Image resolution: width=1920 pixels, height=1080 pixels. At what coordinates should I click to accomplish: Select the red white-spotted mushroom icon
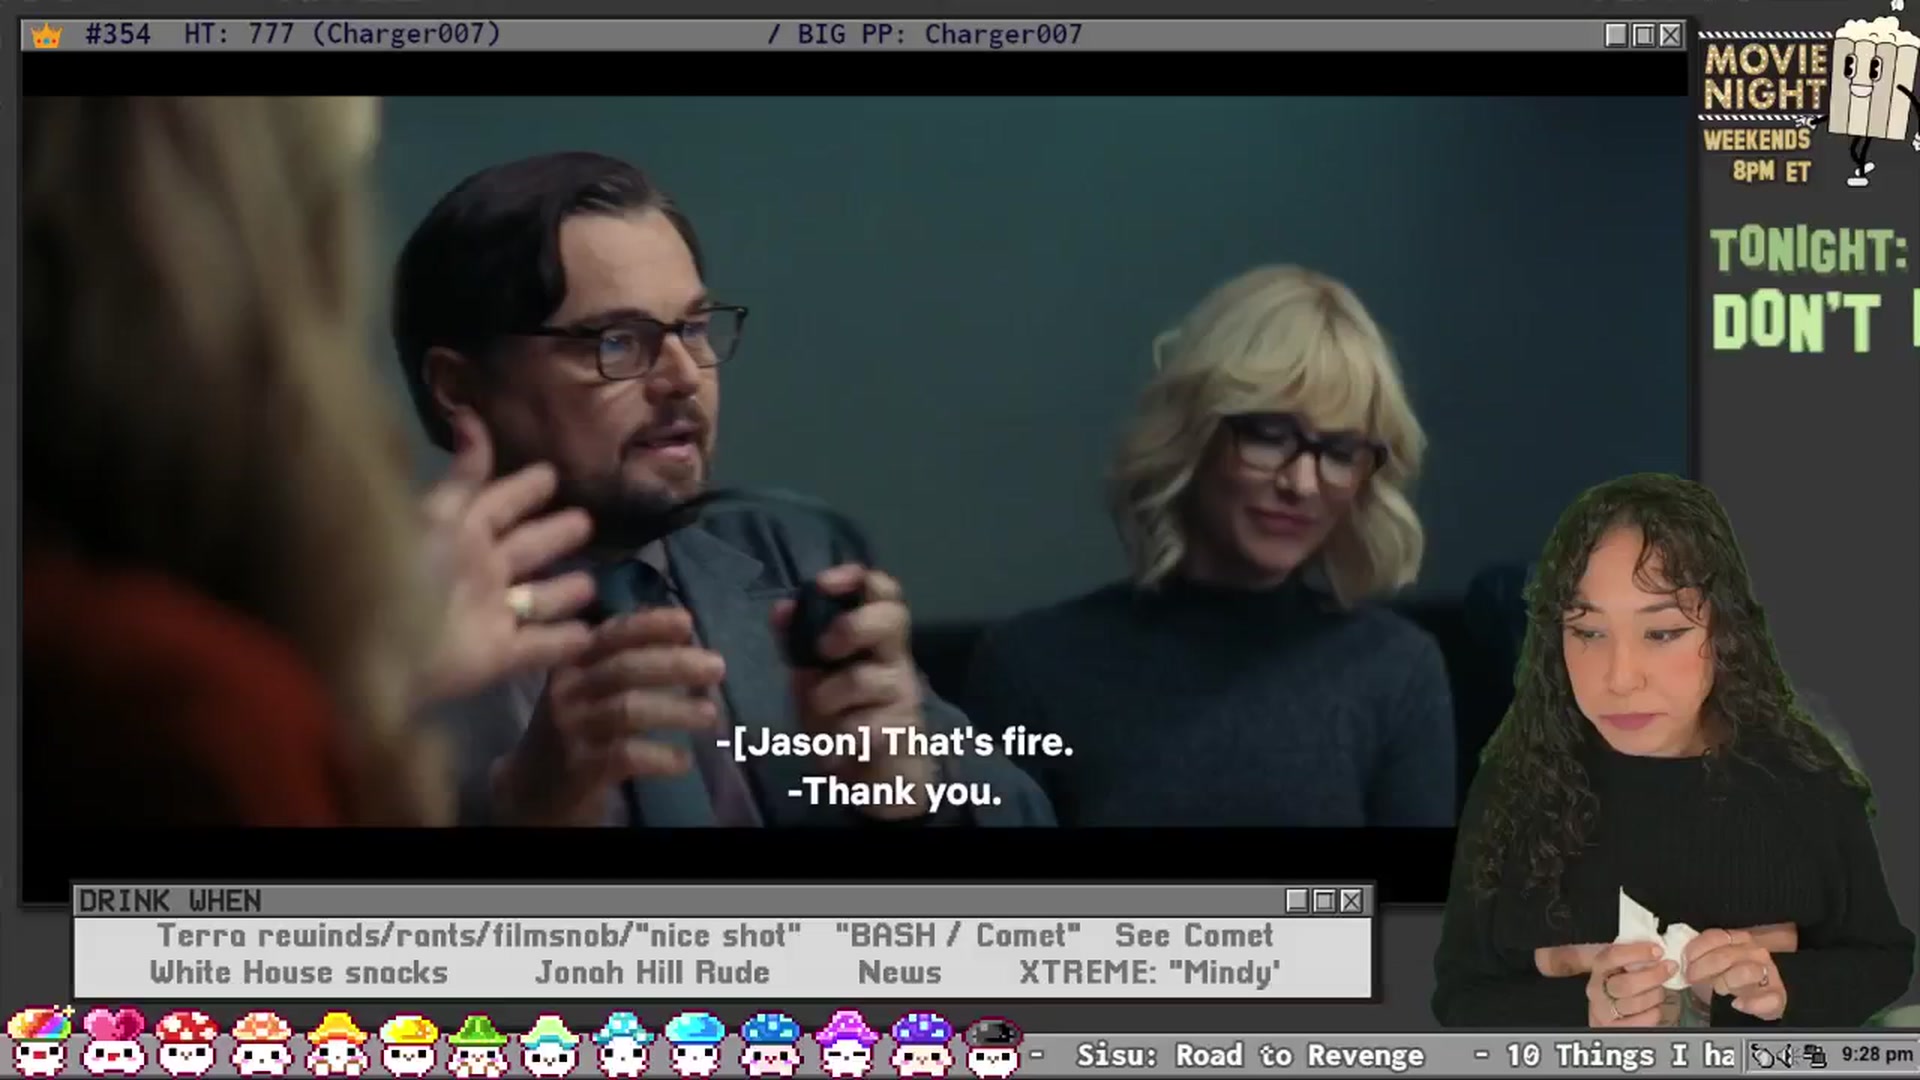[x=186, y=1042]
